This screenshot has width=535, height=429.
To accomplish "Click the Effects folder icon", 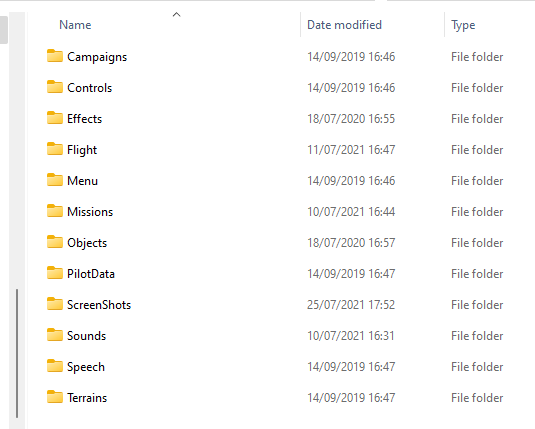I will point(55,118).
